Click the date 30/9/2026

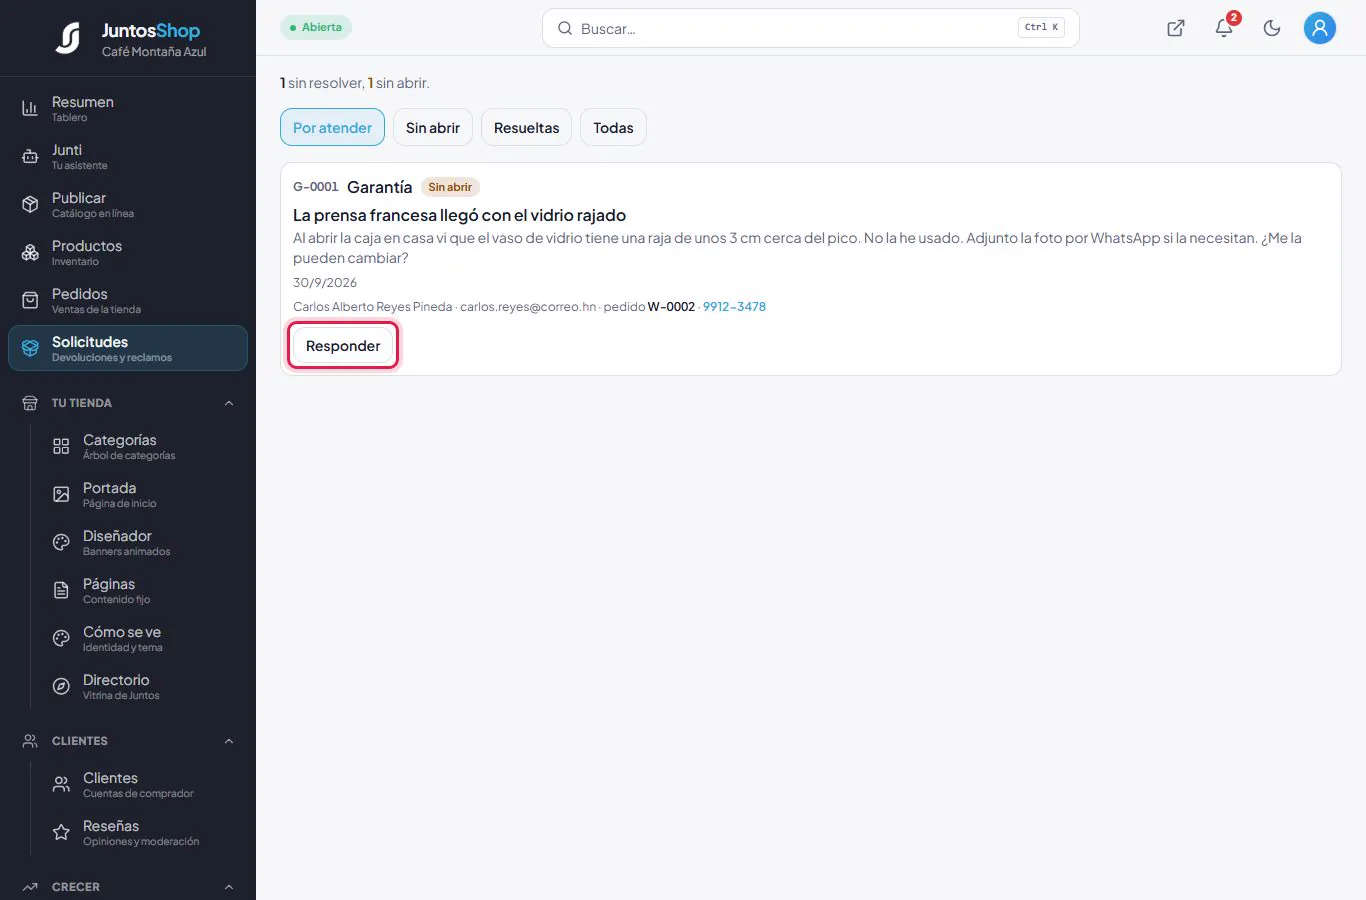pyautogui.click(x=325, y=283)
